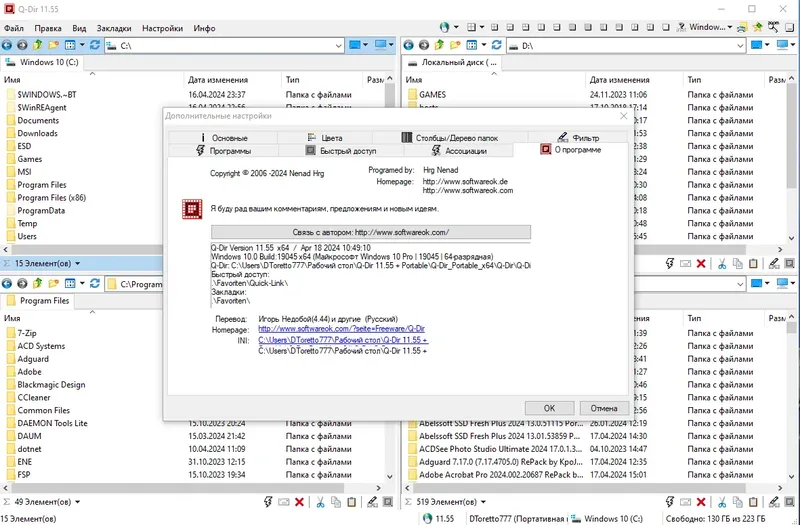Switch to the Ассоциации tab
Screen dimensions: 800x525
click(459, 151)
